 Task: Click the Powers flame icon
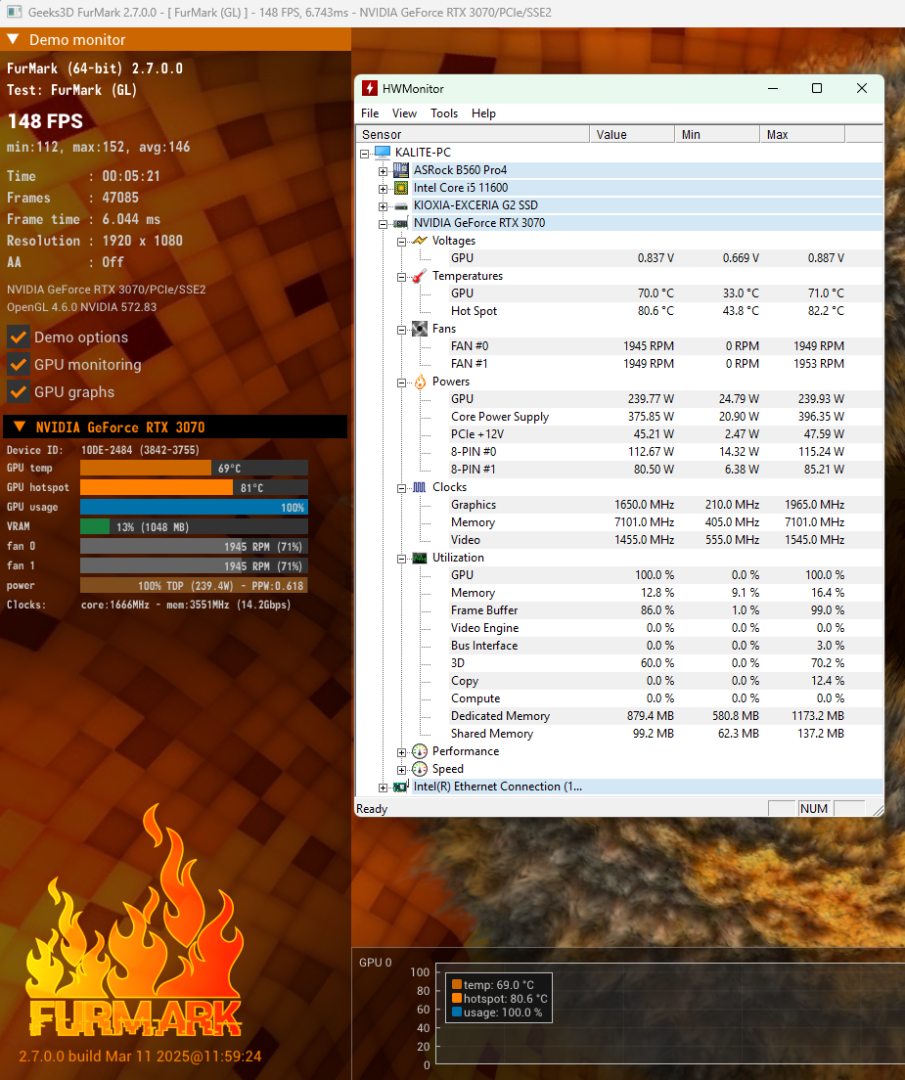point(419,382)
